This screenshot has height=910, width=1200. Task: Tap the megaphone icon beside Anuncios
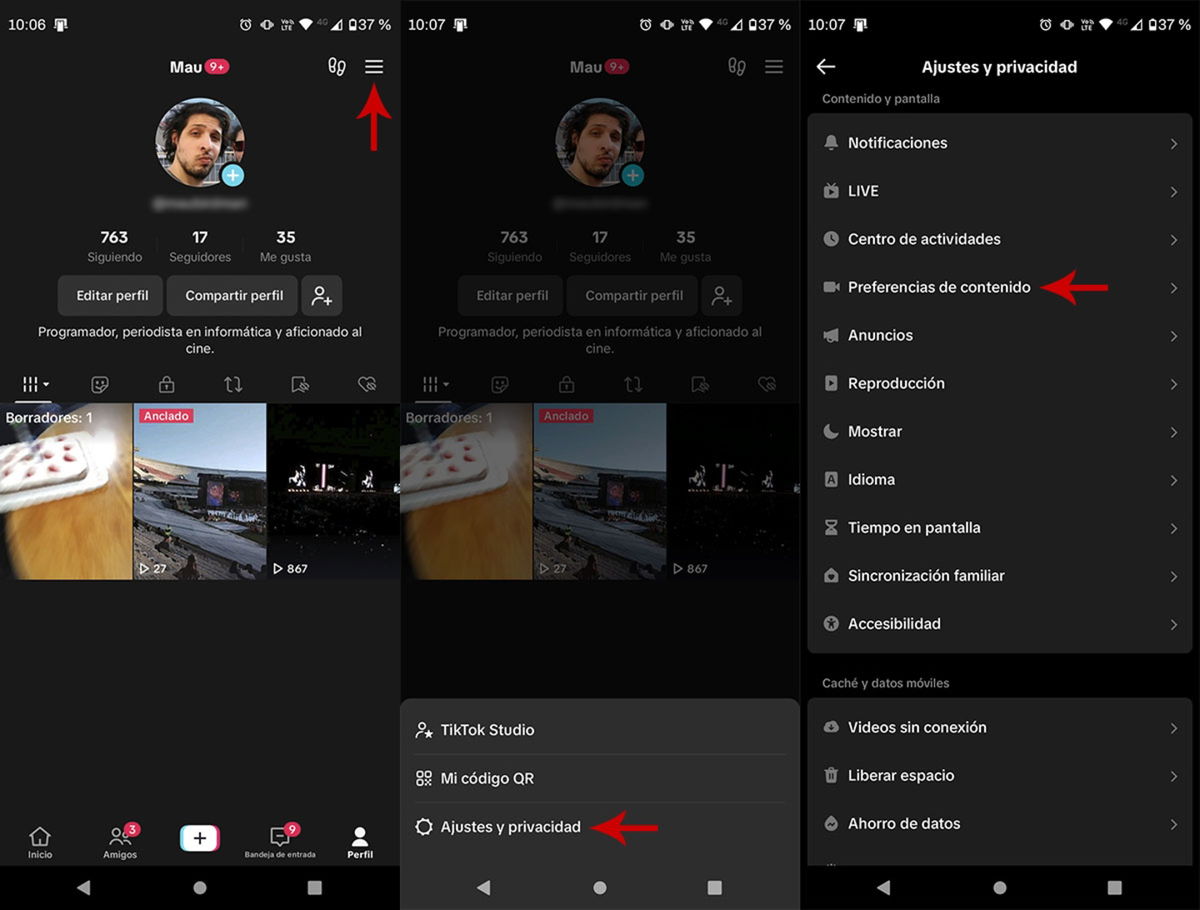pyautogui.click(x=831, y=335)
